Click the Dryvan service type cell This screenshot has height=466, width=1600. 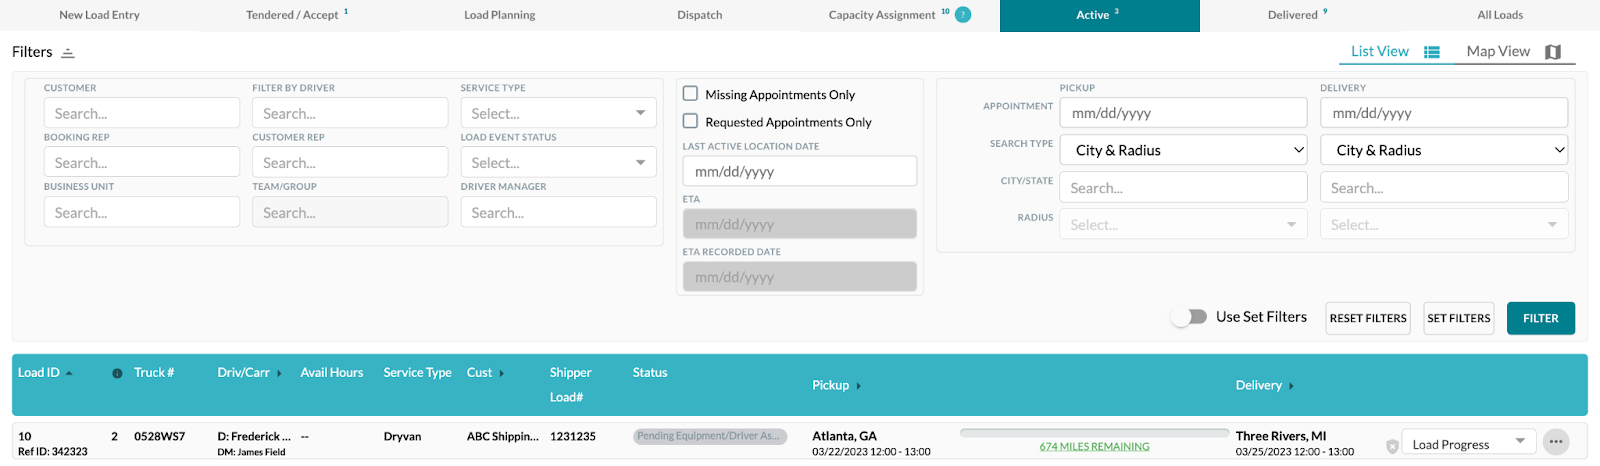pyautogui.click(x=402, y=436)
